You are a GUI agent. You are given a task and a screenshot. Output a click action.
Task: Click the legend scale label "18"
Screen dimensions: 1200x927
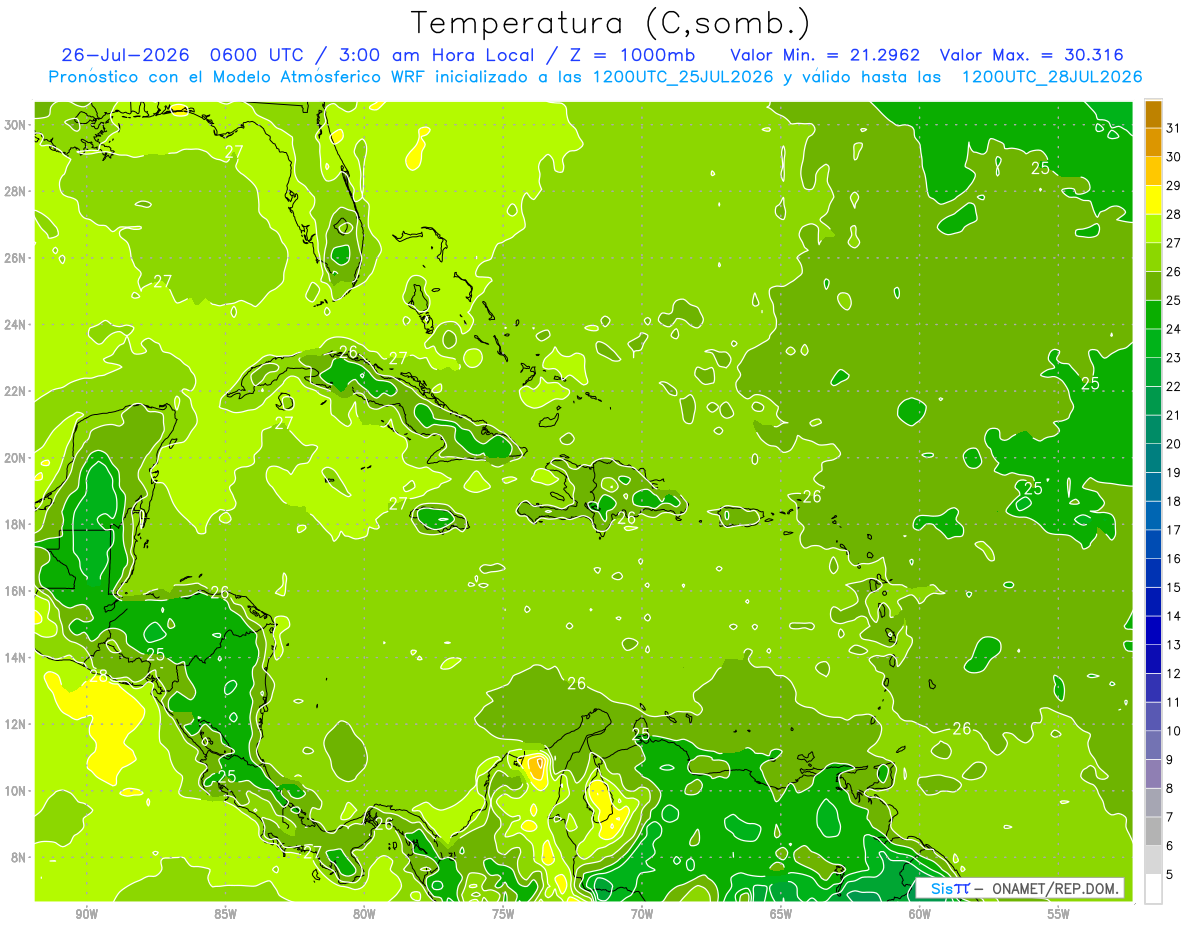coord(1174,501)
